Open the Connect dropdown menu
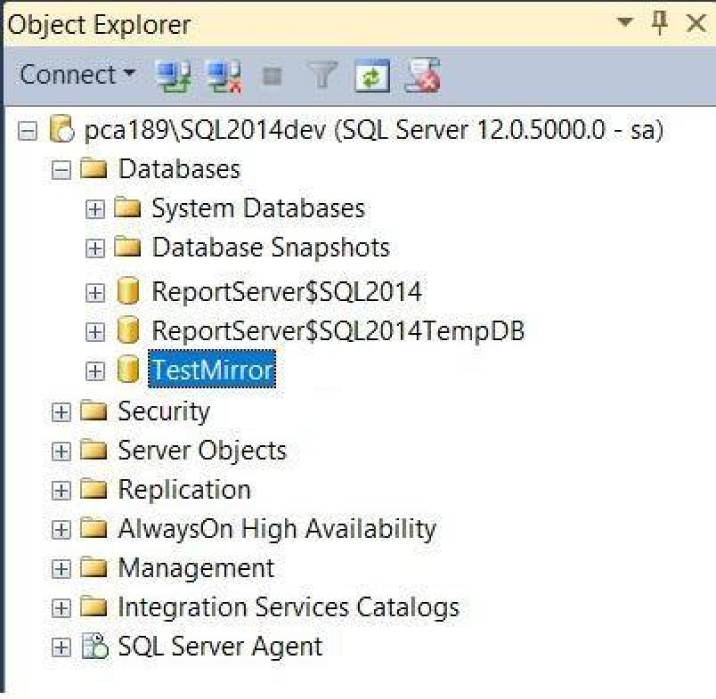Screen dimensions: 716x699 [x=78, y=74]
